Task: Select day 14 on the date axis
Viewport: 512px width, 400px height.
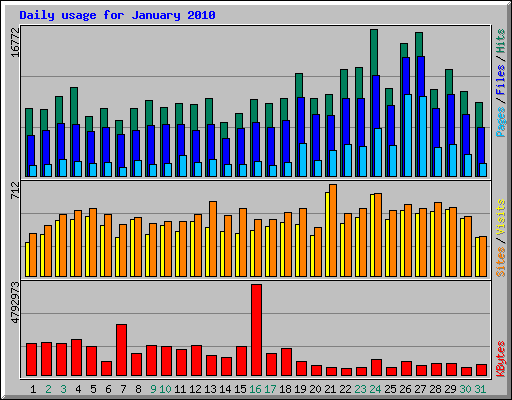Action: (x=225, y=389)
